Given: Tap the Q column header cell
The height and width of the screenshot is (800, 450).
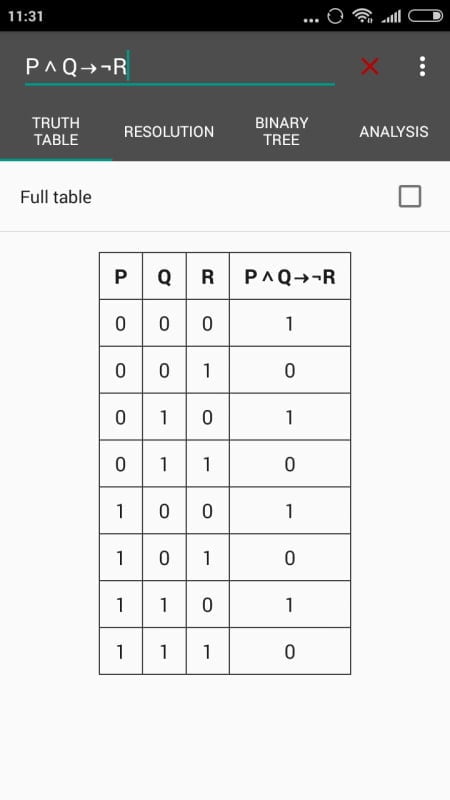Looking at the screenshot, I should pos(164,276).
